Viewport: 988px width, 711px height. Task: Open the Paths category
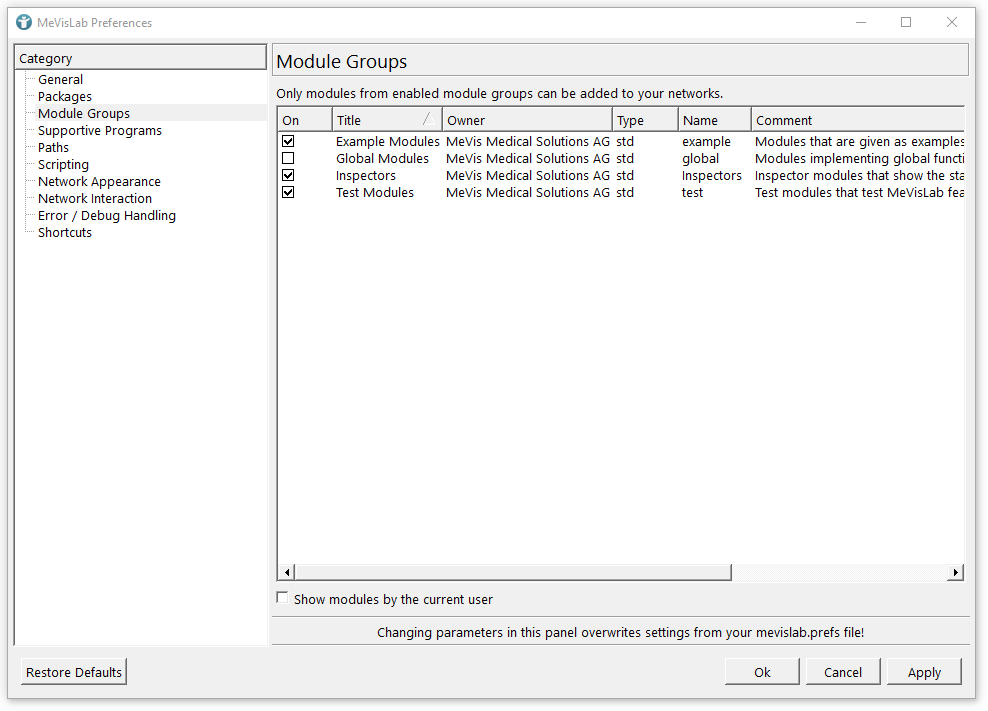(x=53, y=148)
